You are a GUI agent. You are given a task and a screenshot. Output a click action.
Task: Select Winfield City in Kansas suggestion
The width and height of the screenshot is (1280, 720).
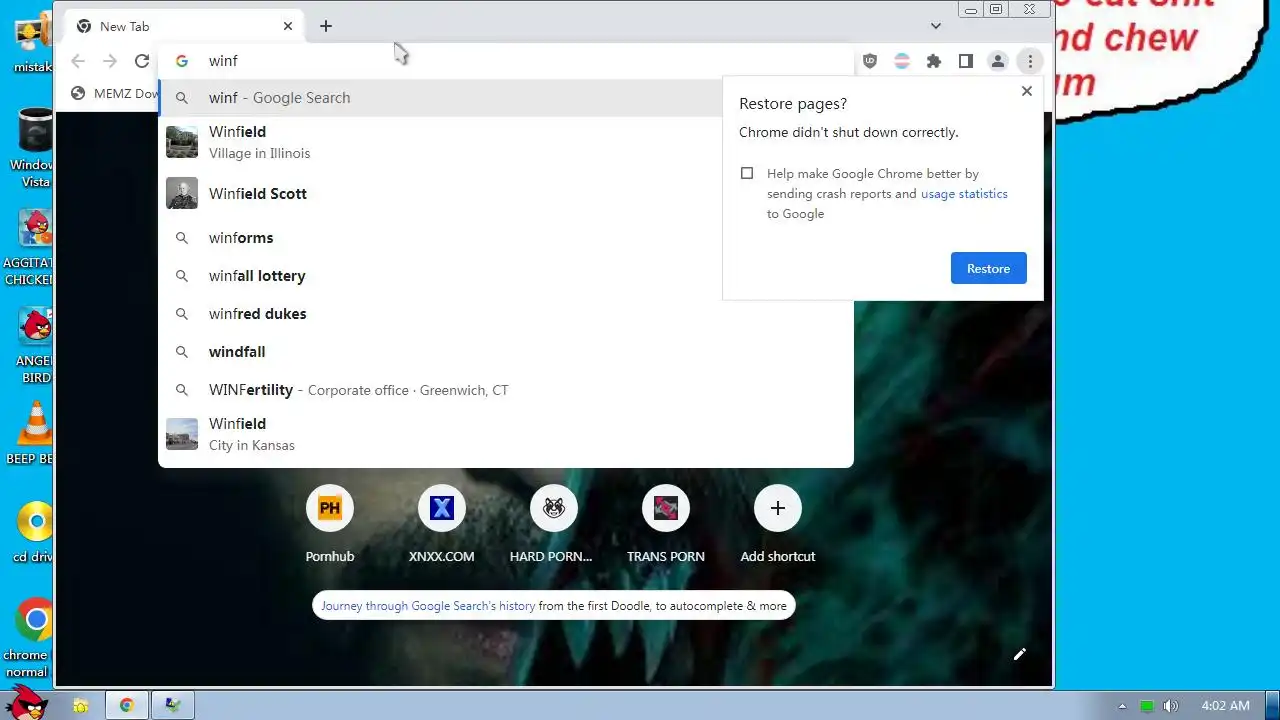[505, 434]
